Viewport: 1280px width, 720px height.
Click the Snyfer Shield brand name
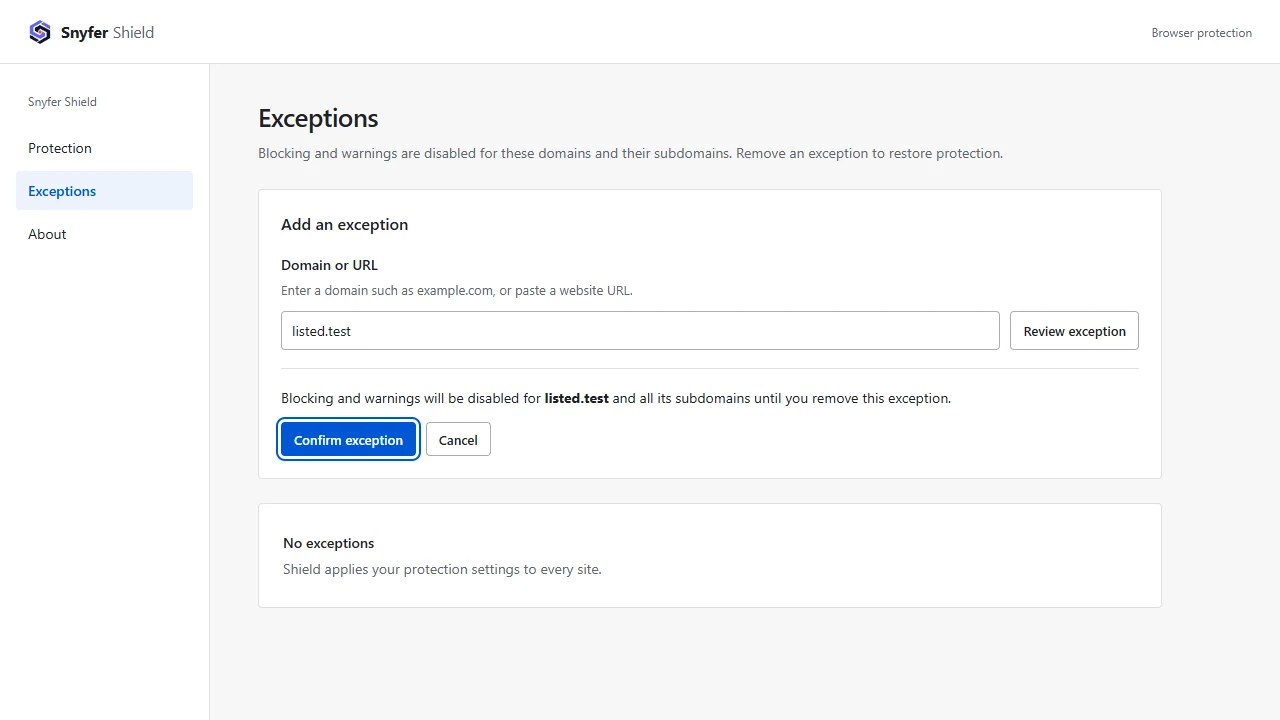click(107, 32)
